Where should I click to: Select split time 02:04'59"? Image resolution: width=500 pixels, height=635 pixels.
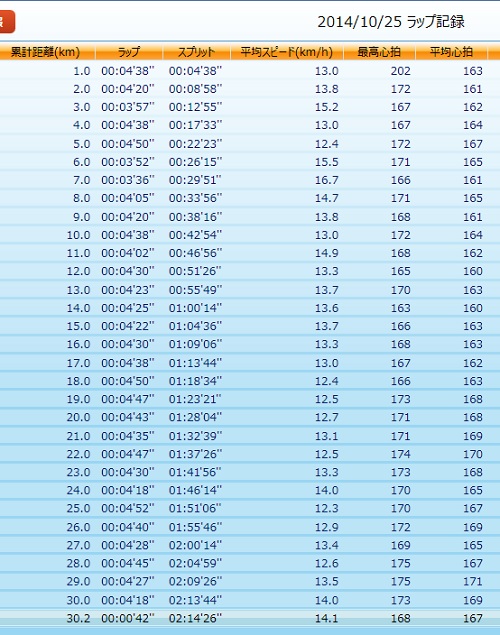pyautogui.click(x=195, y=563)
